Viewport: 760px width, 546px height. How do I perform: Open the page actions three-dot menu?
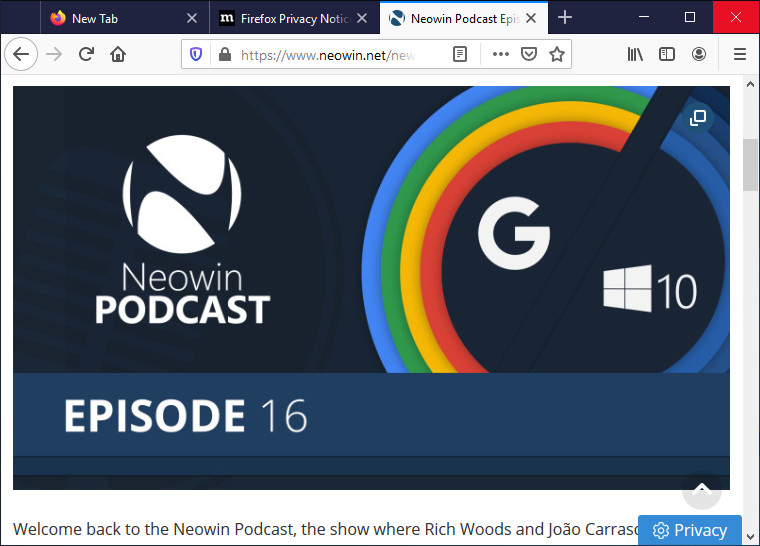(x=501, y=54)
